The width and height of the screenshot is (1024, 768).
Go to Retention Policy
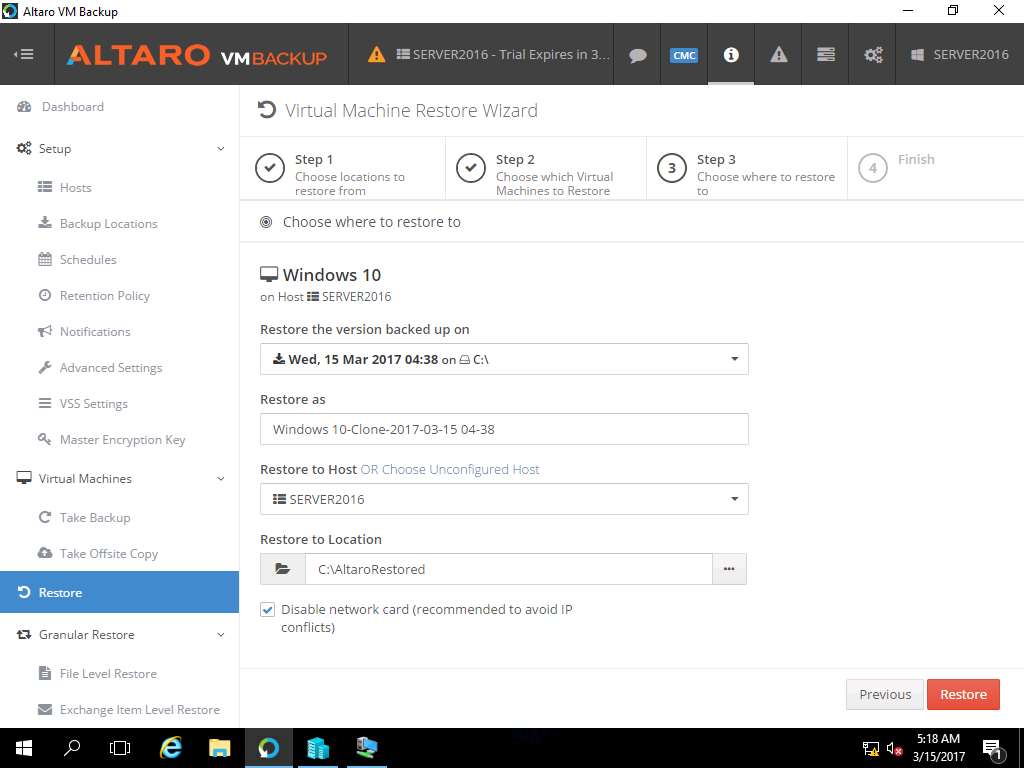104,296
